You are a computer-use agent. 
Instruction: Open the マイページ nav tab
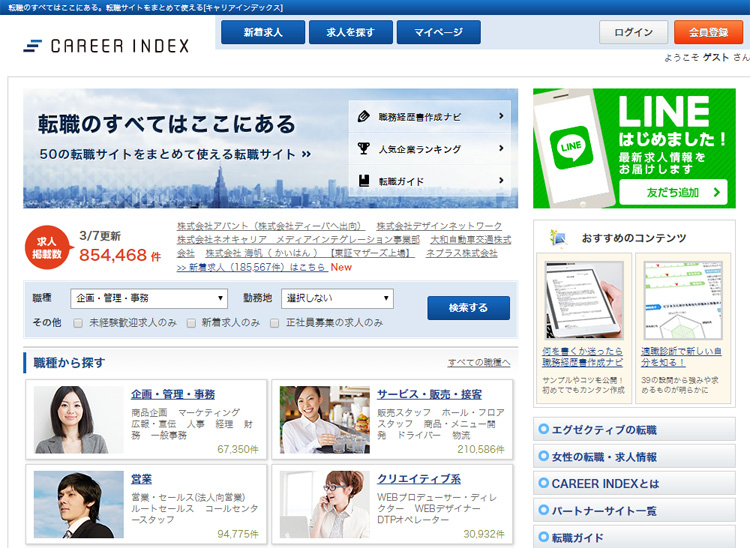439,32
